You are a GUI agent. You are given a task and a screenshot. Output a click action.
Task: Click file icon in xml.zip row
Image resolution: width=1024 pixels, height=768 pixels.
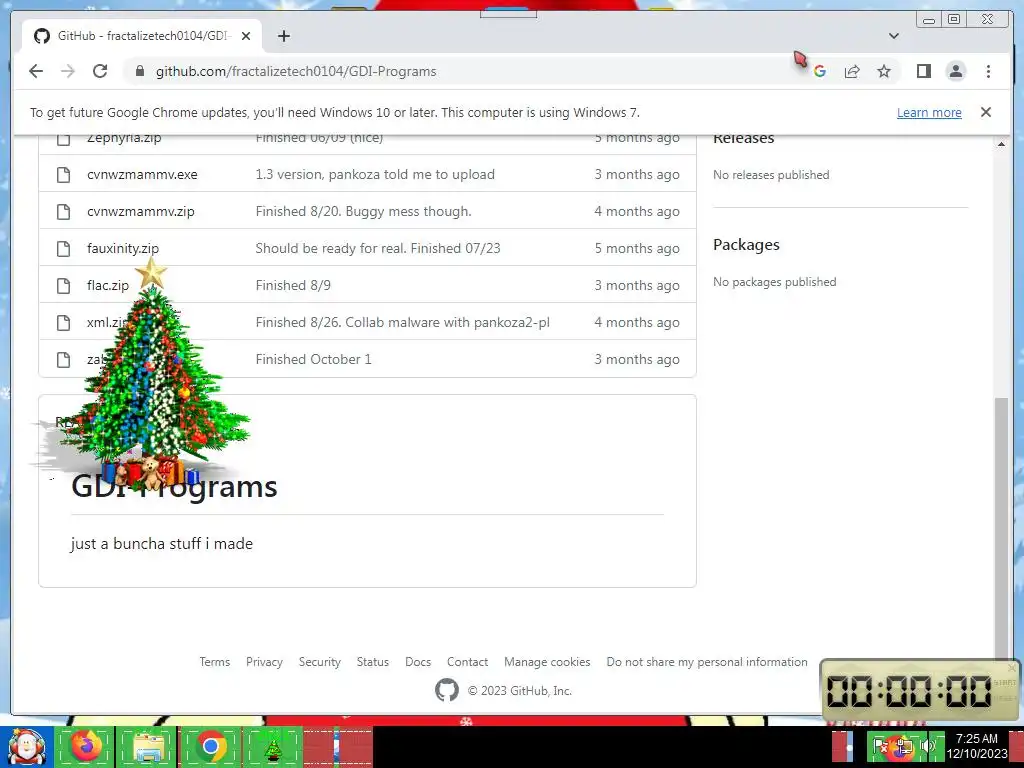pos(63,323)
